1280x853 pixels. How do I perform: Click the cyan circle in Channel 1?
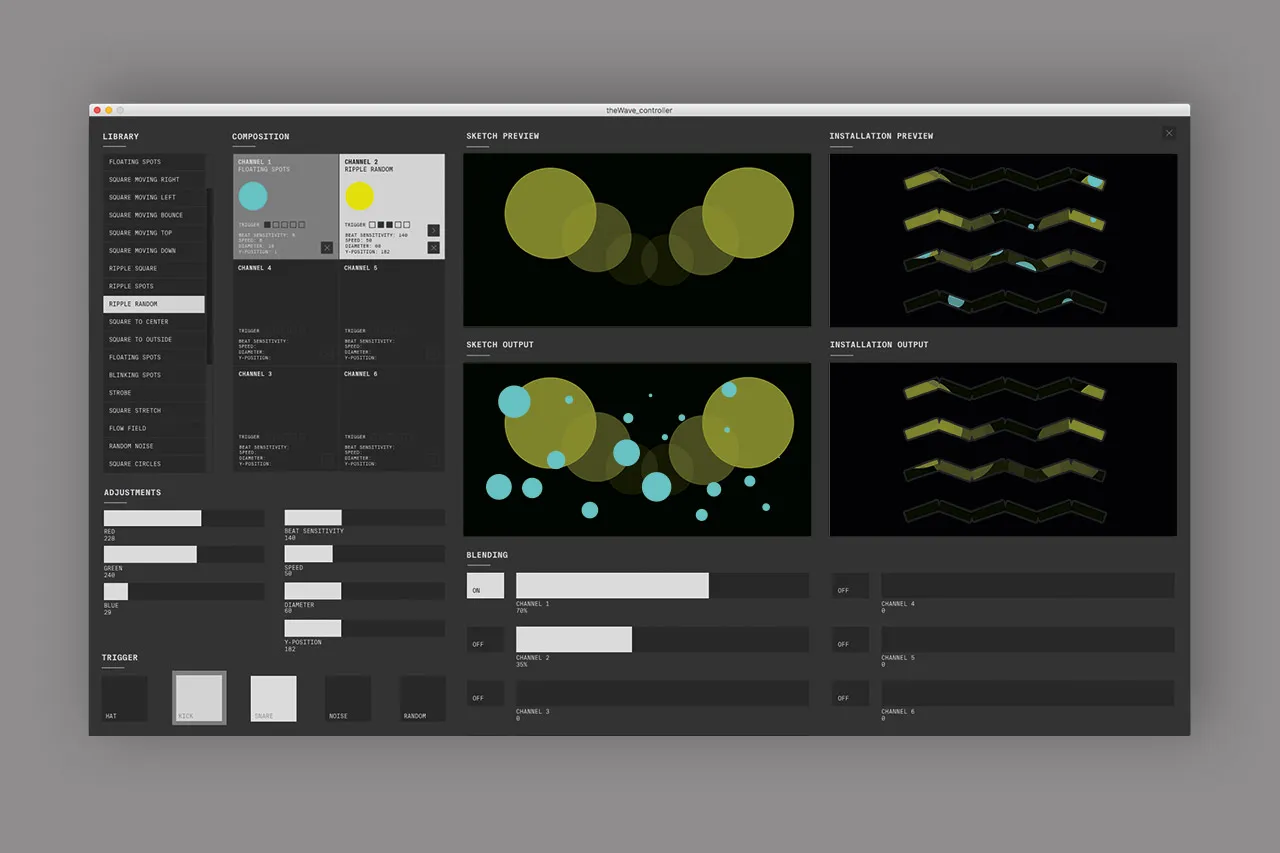coord(253,196)
